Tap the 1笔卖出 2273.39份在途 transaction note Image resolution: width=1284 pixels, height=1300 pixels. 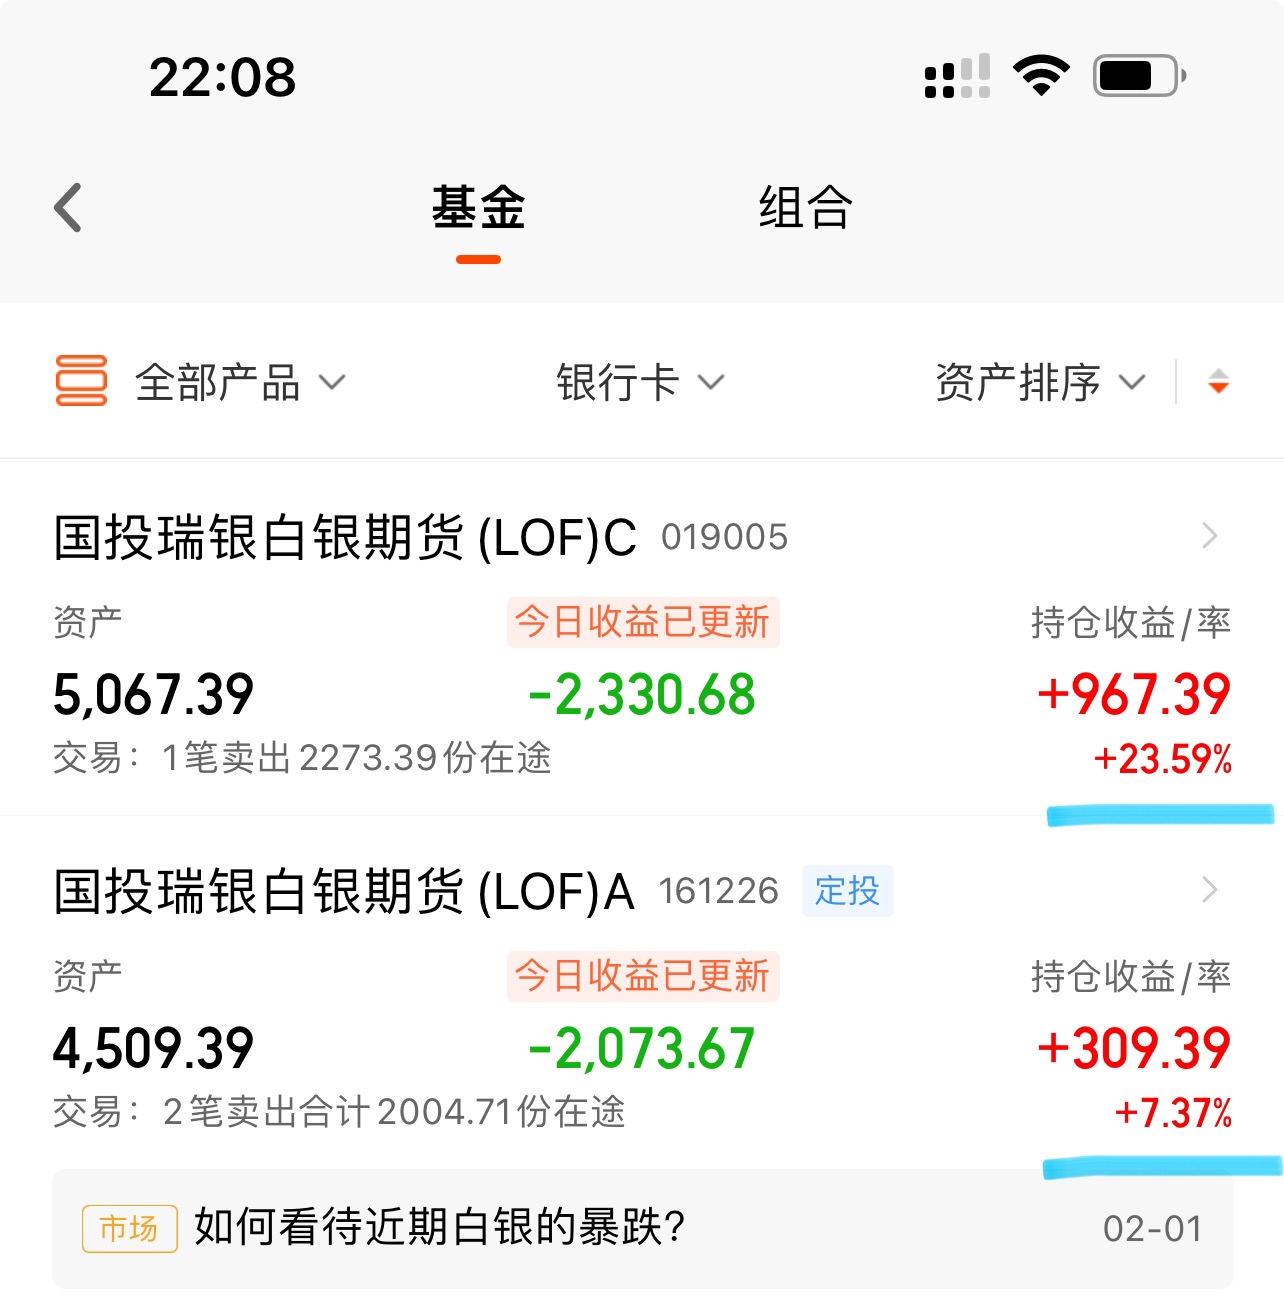[x=355, y=758]
